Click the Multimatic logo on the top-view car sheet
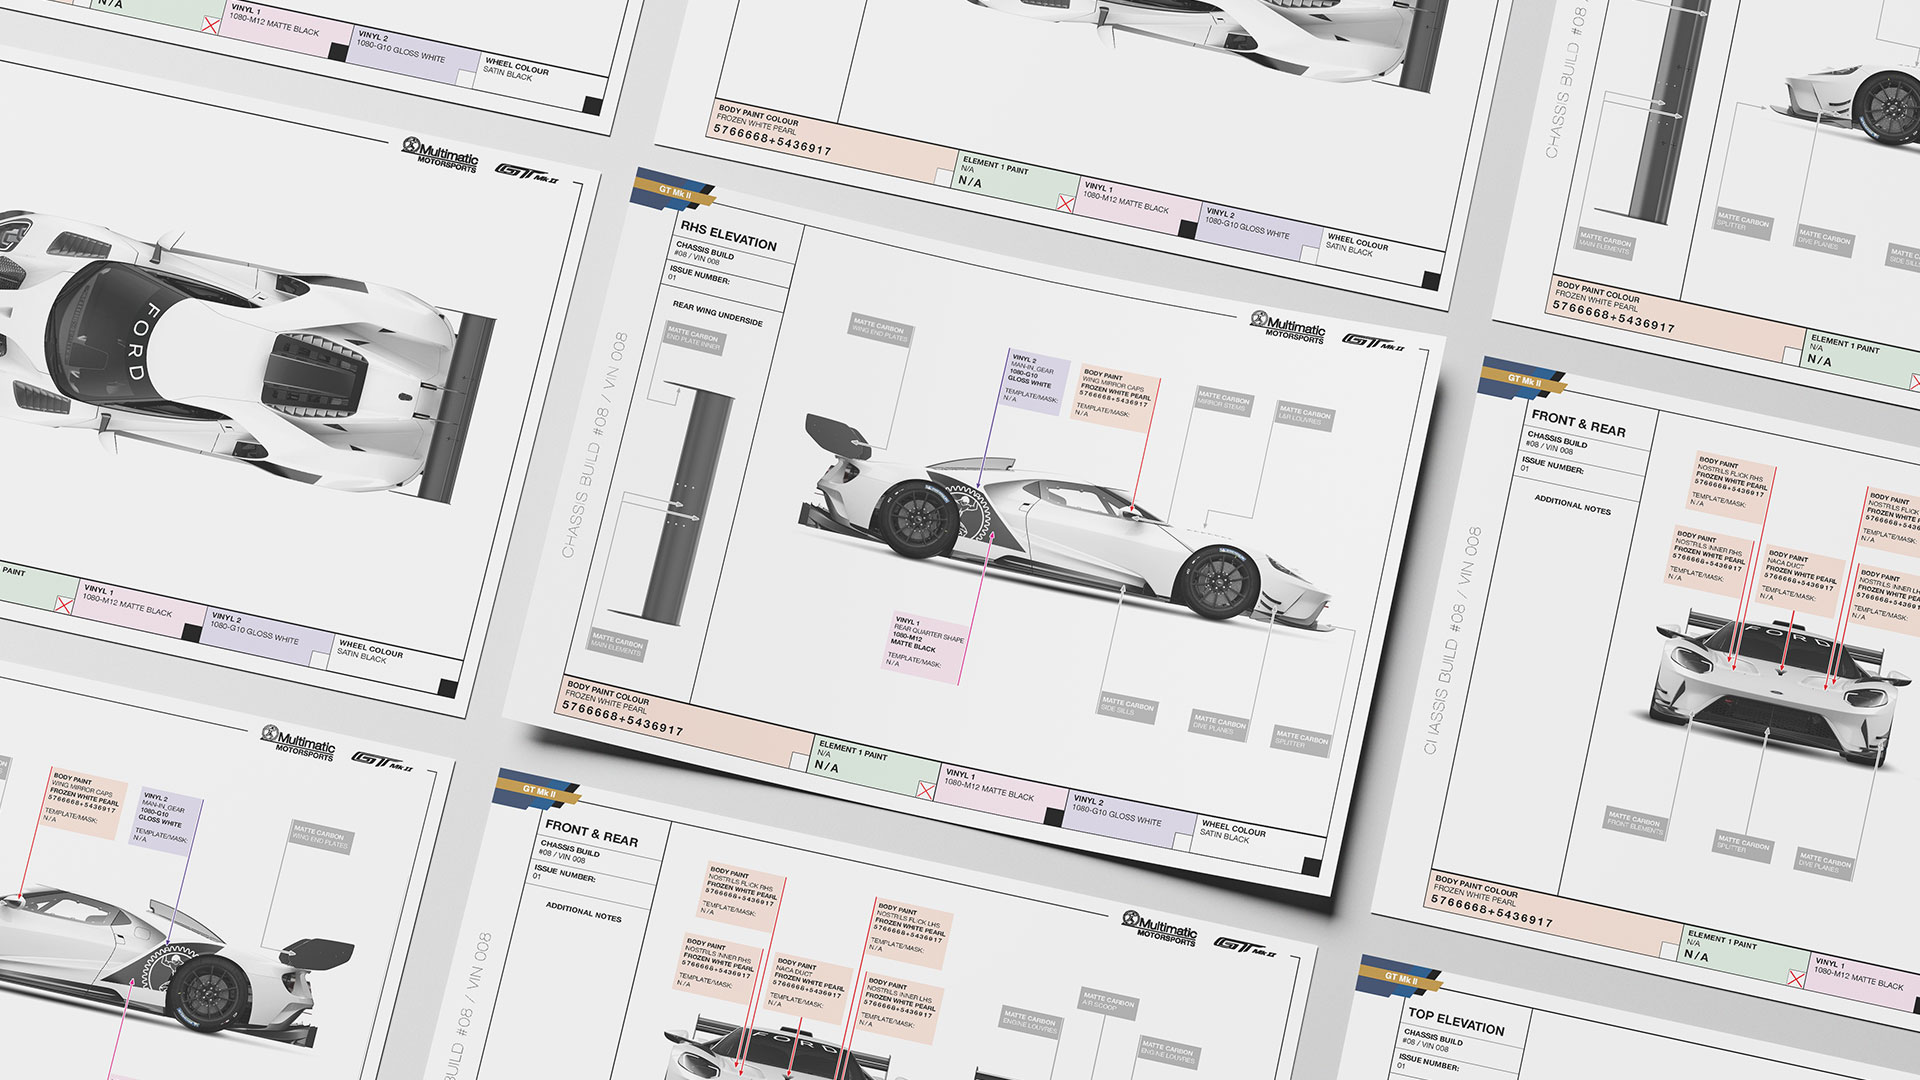1920x1080 pixels. coord(440,156)
